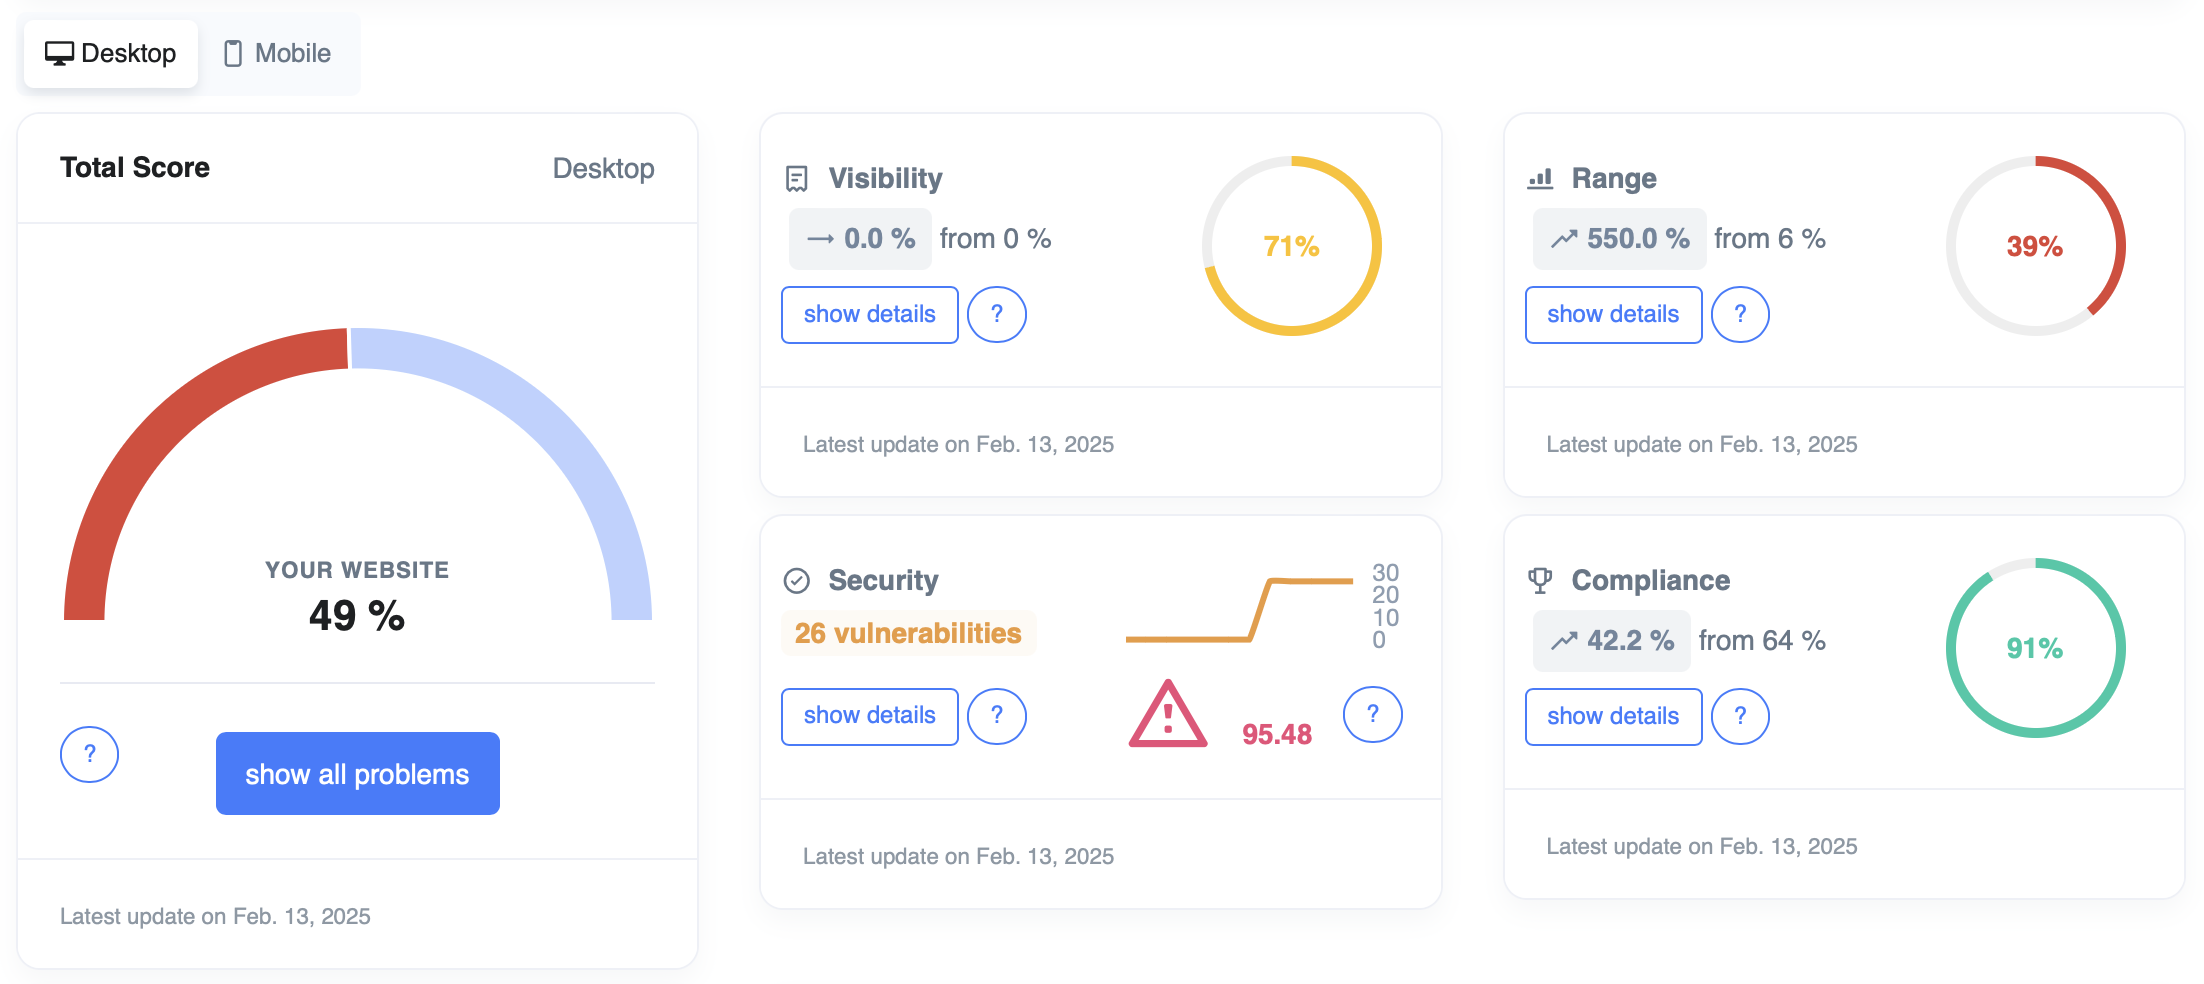Click the trend arrow in 550.0 % badge
This screenshot has height=984, width=2204.
pos(1564,239)
